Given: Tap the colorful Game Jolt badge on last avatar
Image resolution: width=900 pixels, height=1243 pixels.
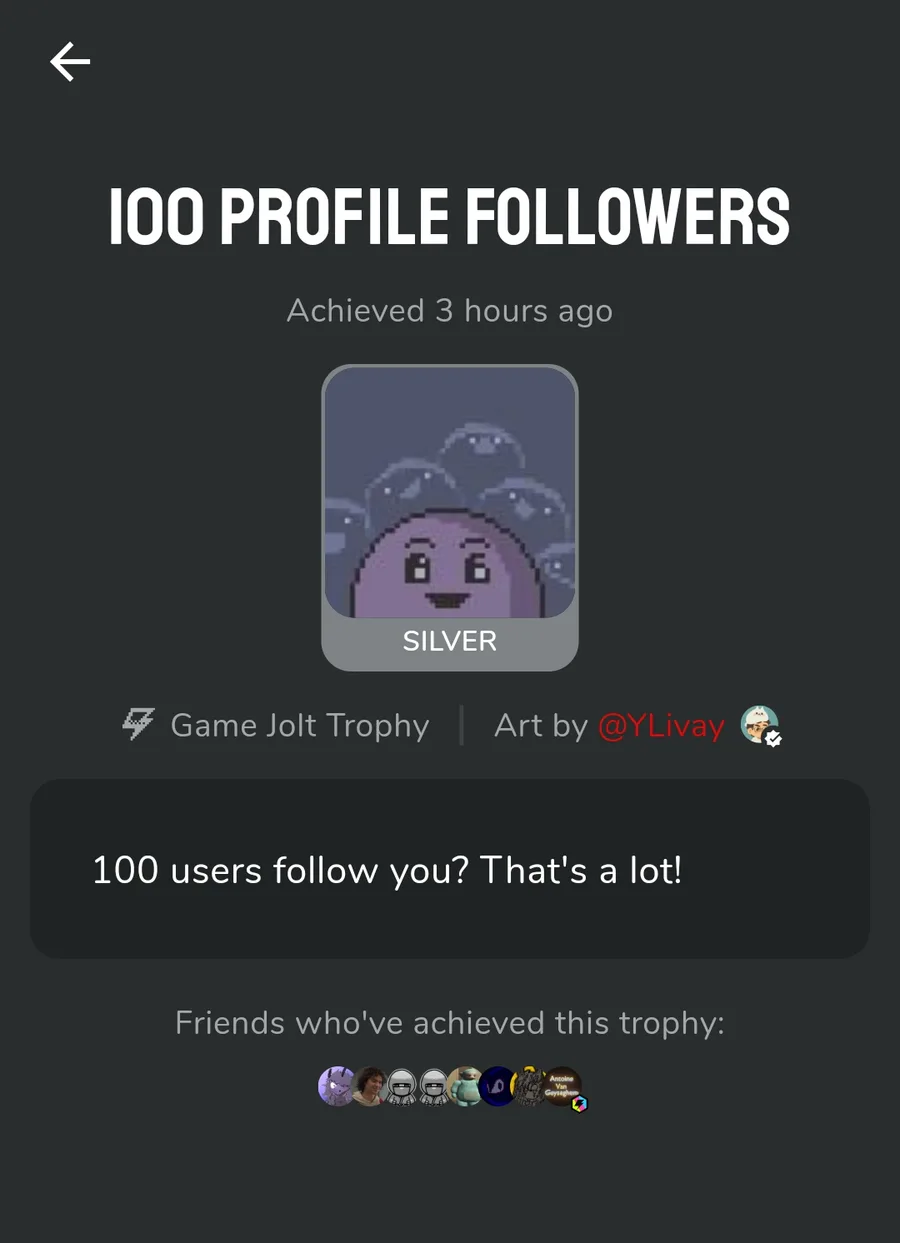Looking at the screenshot, I should [578, 1103].
